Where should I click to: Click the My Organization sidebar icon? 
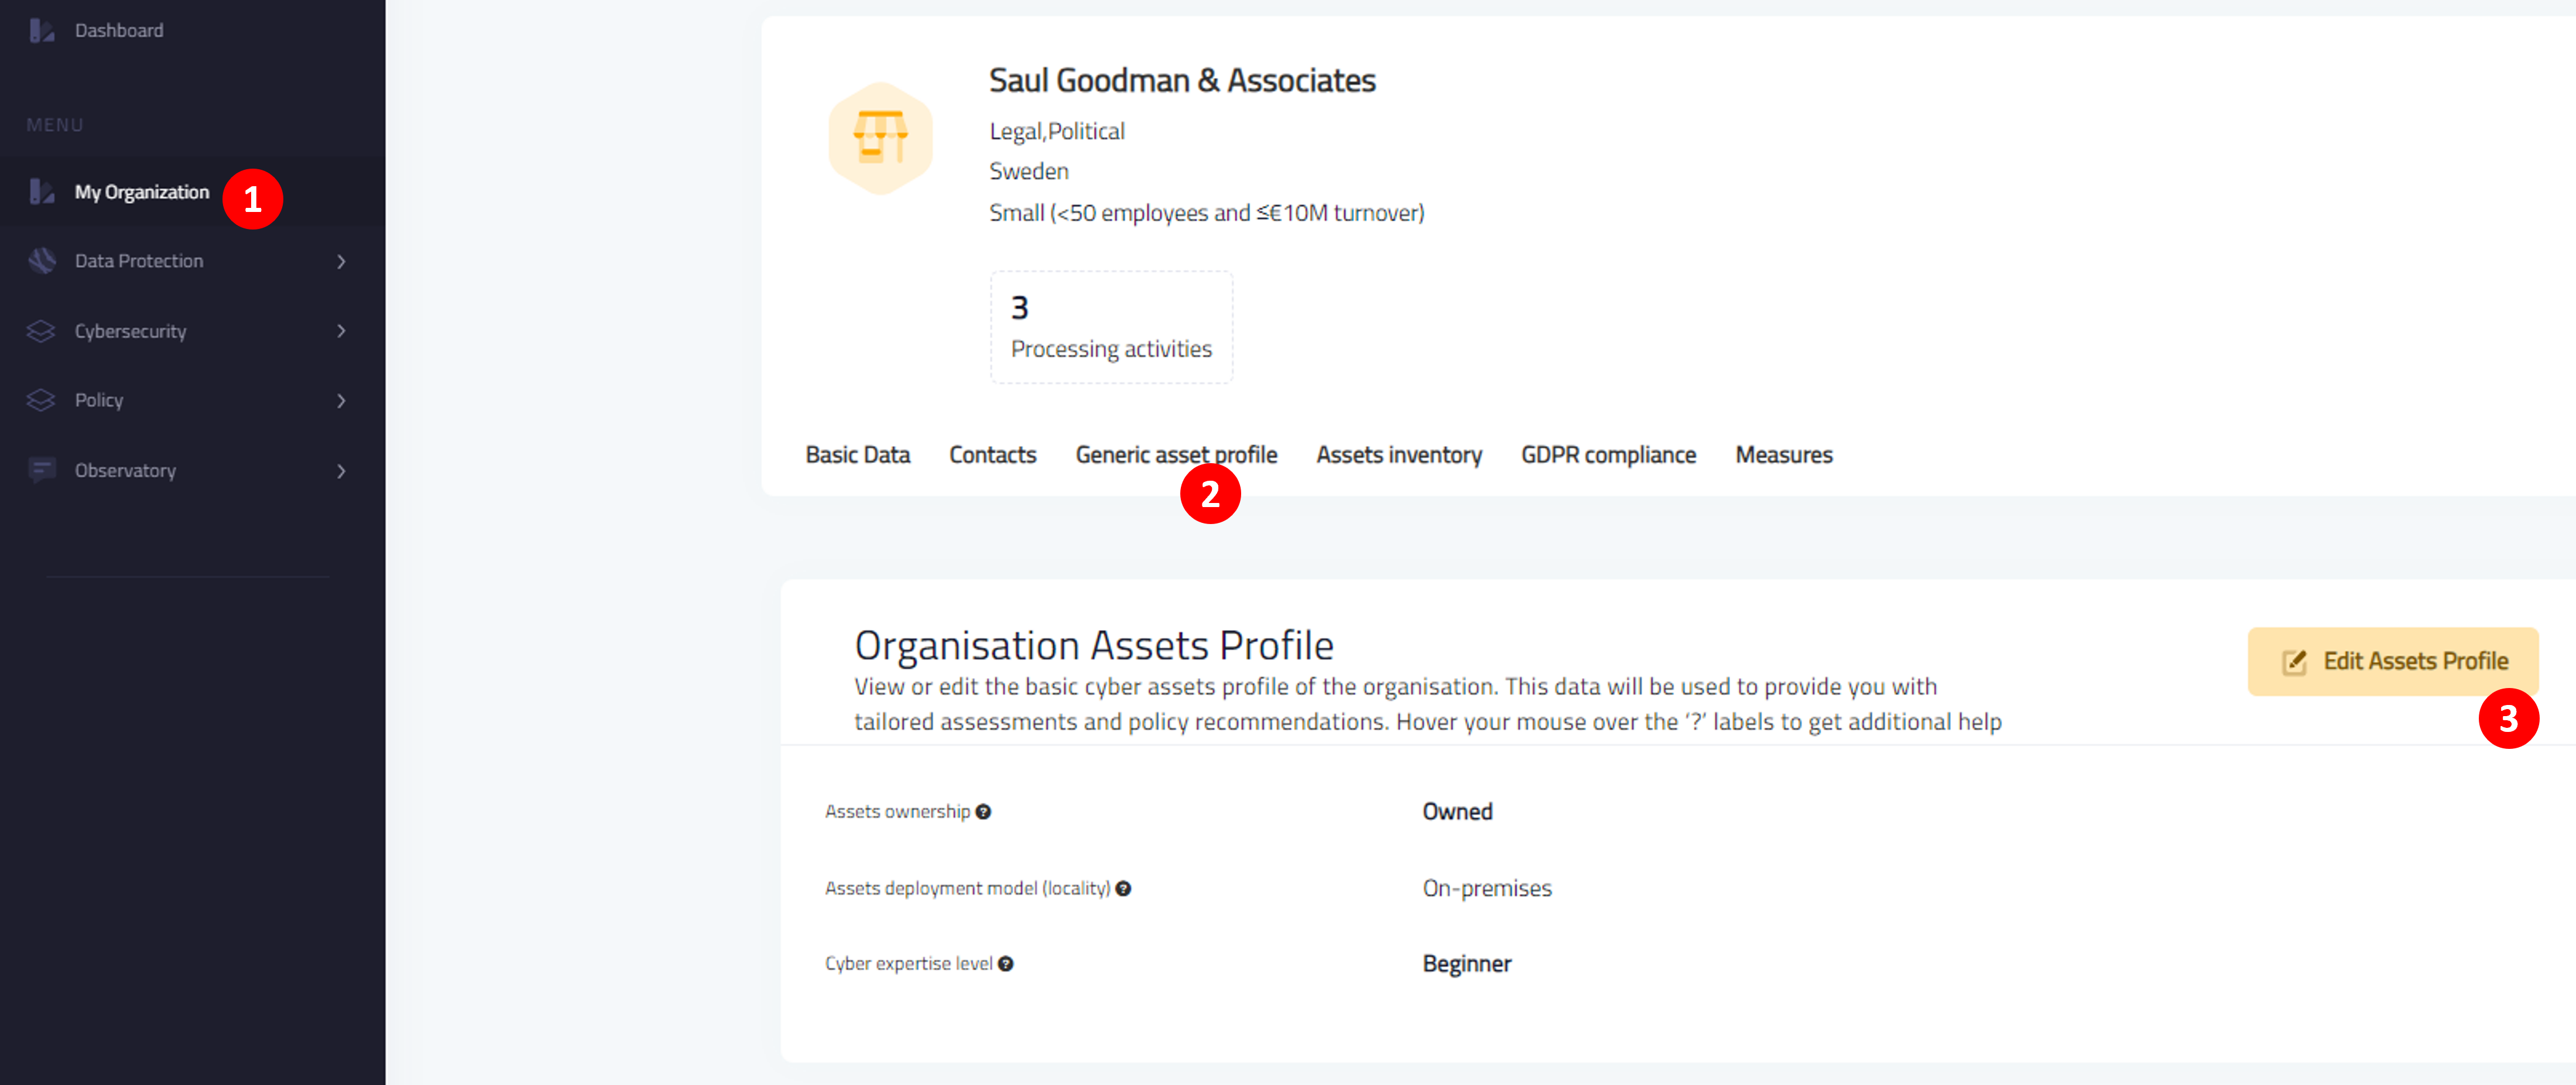(x=41, y=192)
